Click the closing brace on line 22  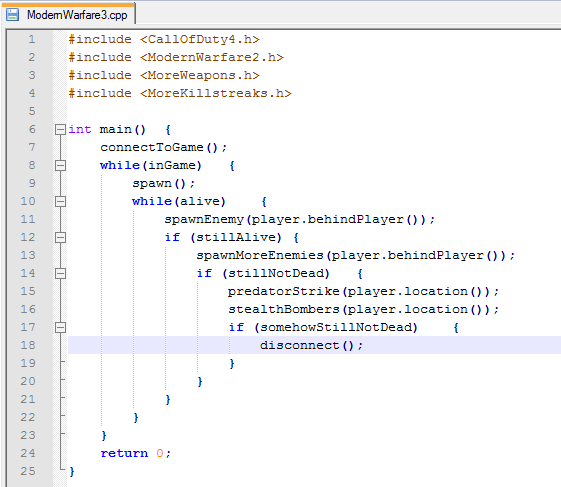[136, 418]
